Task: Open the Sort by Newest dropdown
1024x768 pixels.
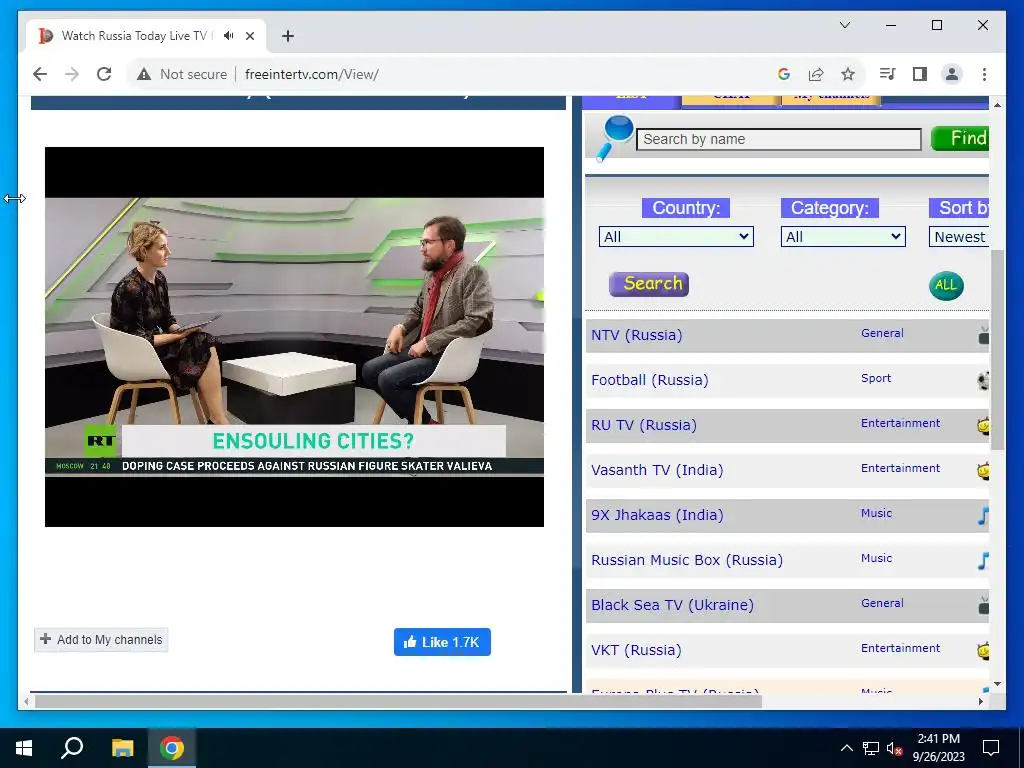Action: coord(959,236)
